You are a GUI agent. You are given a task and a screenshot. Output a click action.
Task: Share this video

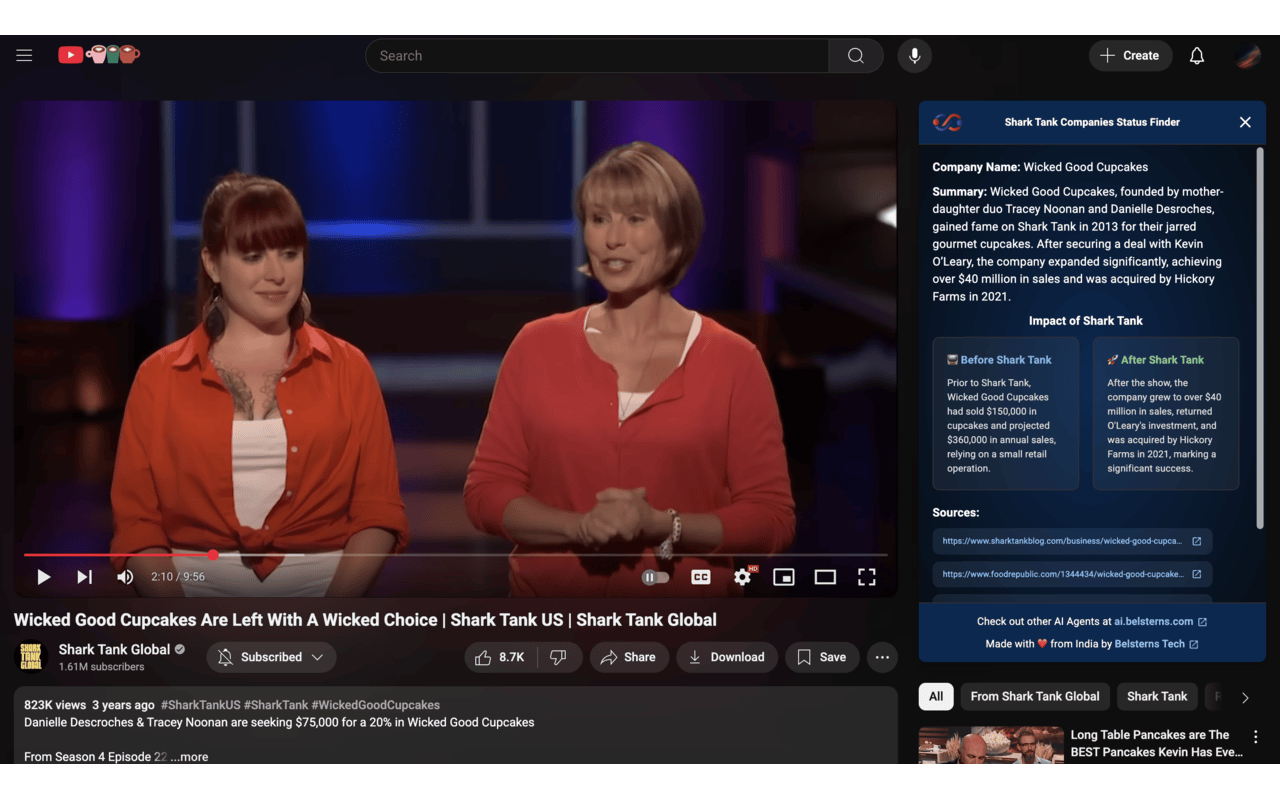(x=628, y=657)
